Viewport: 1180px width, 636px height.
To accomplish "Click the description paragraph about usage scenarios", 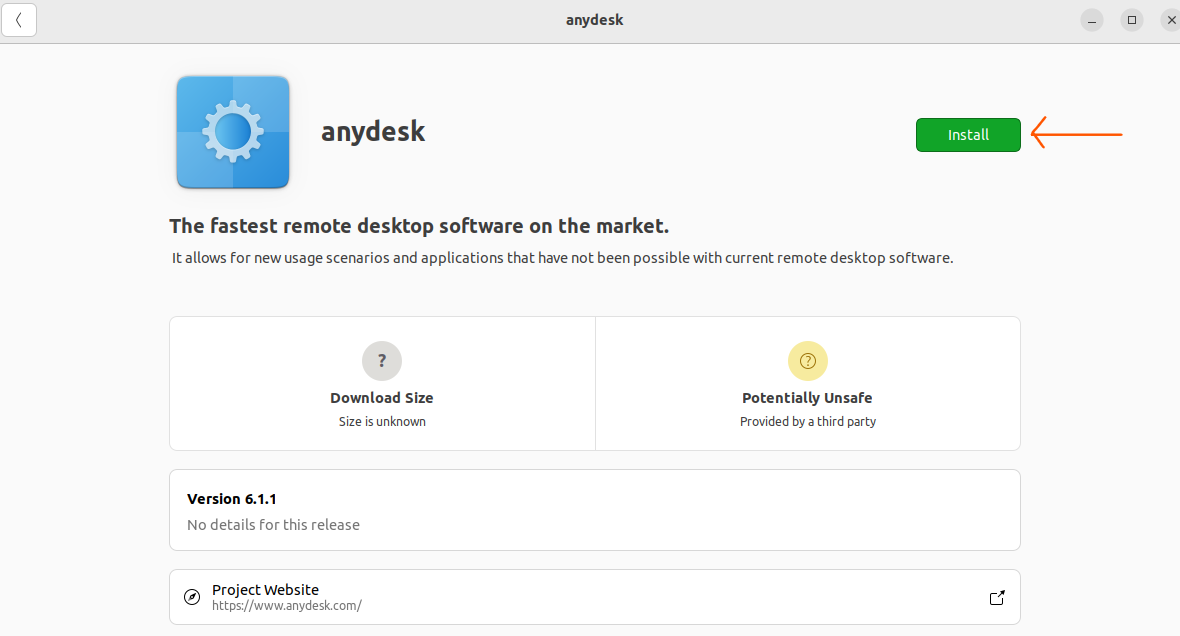I will 563,258.
